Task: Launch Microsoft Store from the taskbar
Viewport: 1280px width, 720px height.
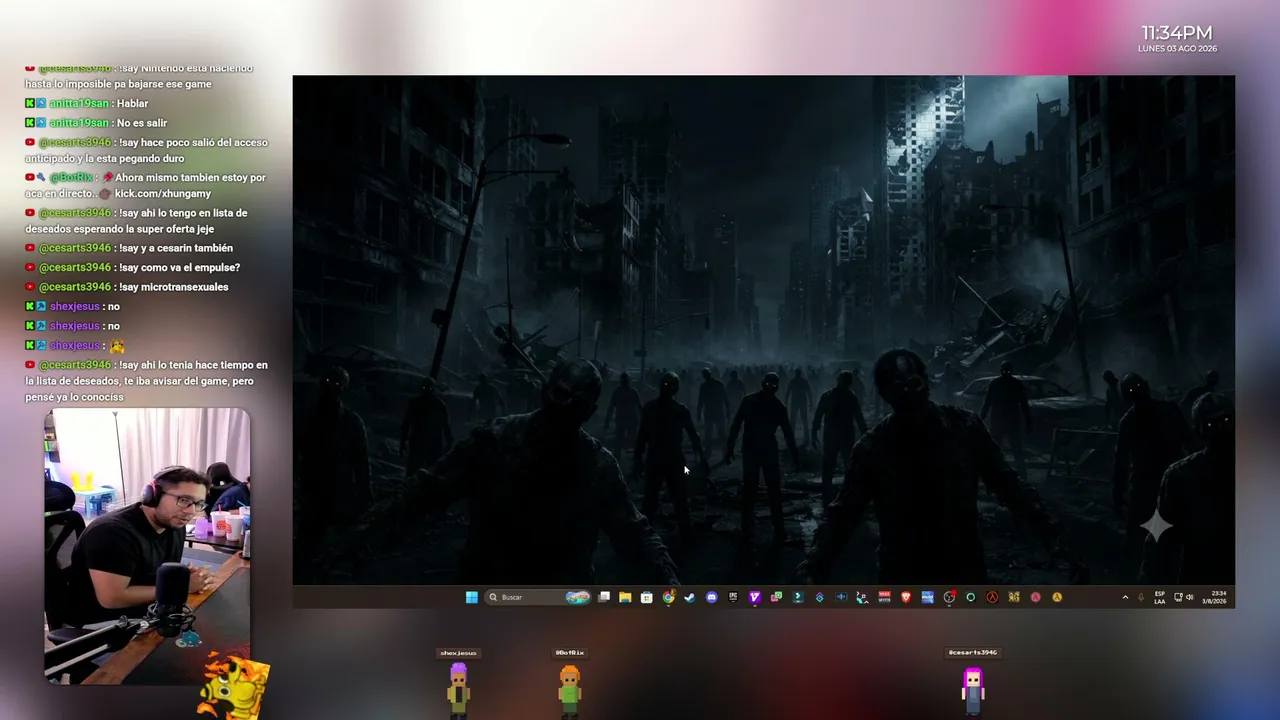Action: pyautogui.click(x=647, y=597)
